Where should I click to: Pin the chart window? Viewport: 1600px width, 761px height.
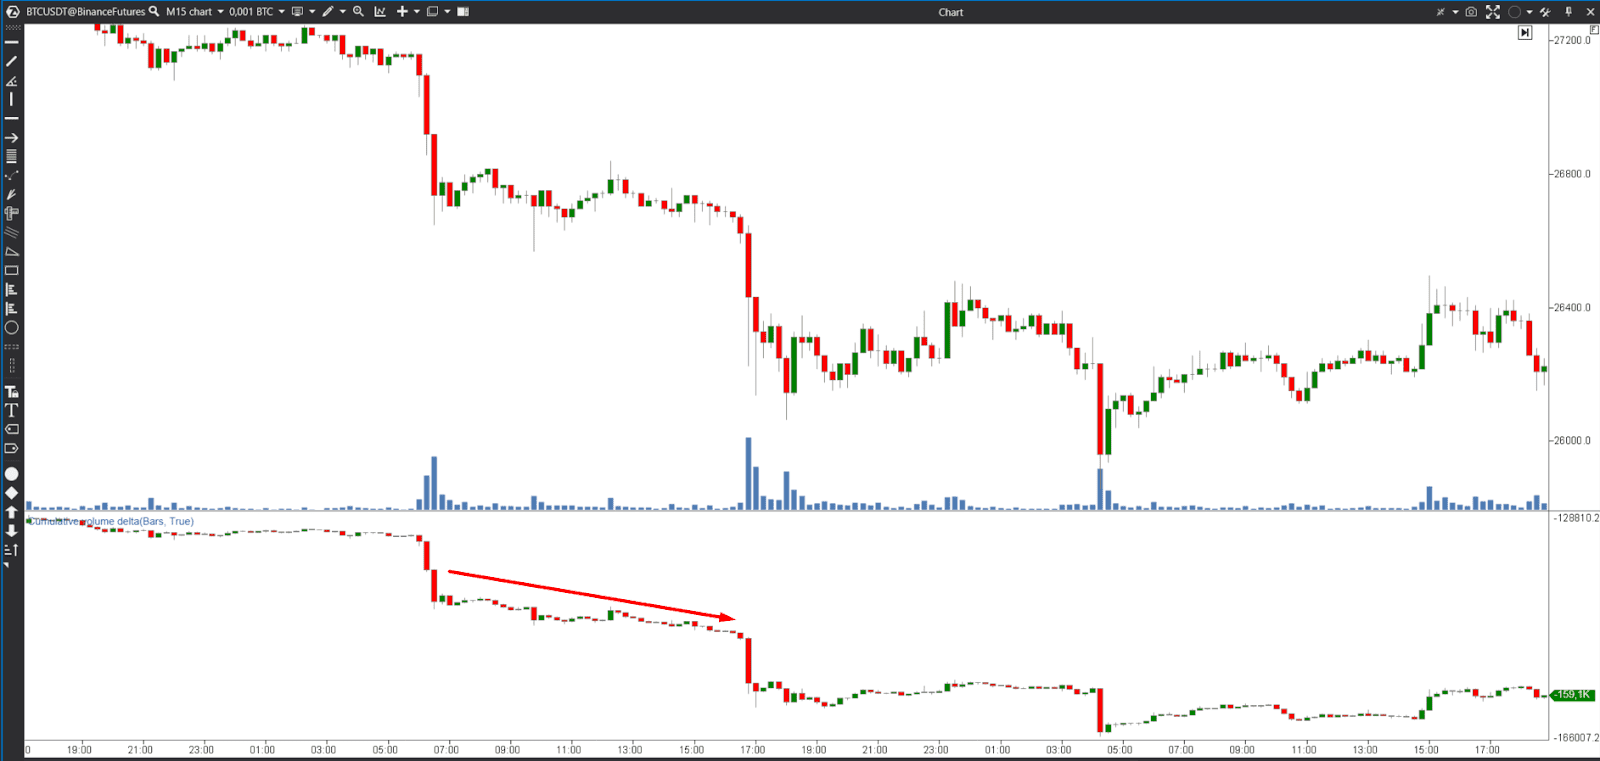1568,12
